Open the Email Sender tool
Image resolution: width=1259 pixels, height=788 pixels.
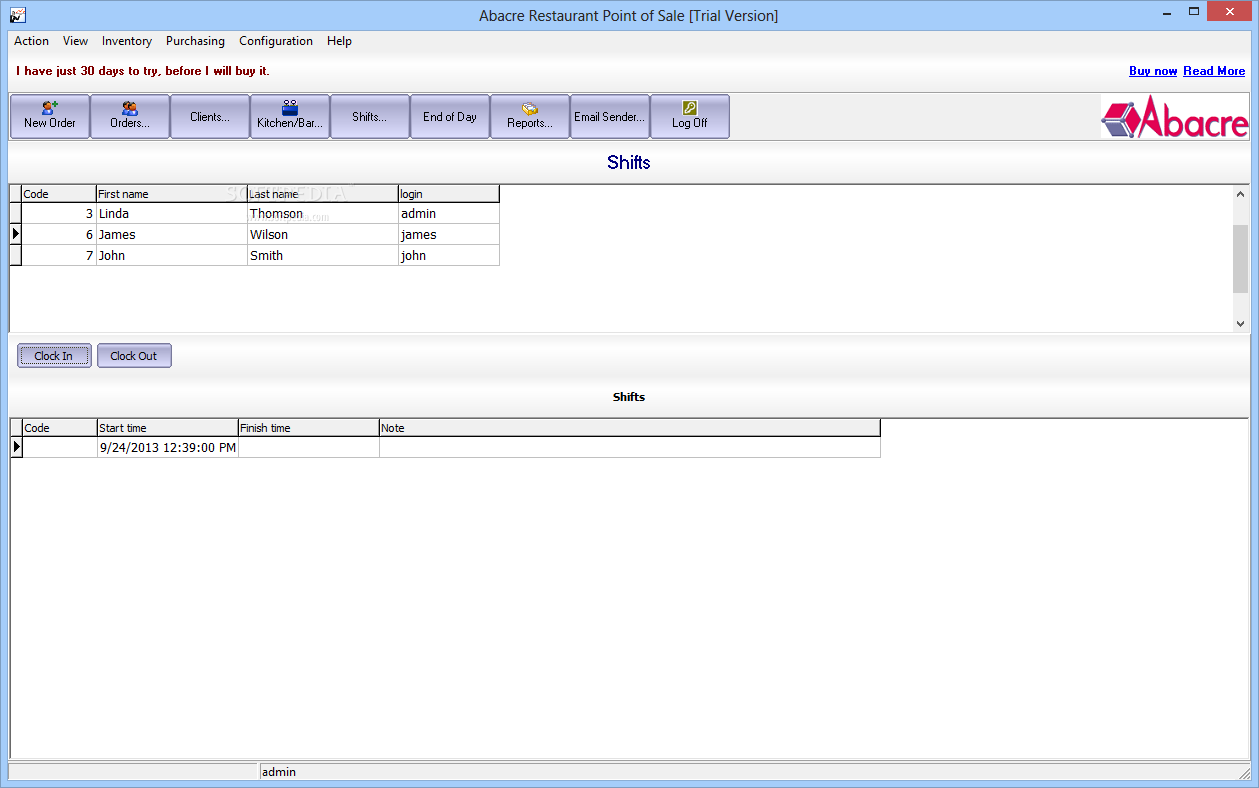pos(610,116)
